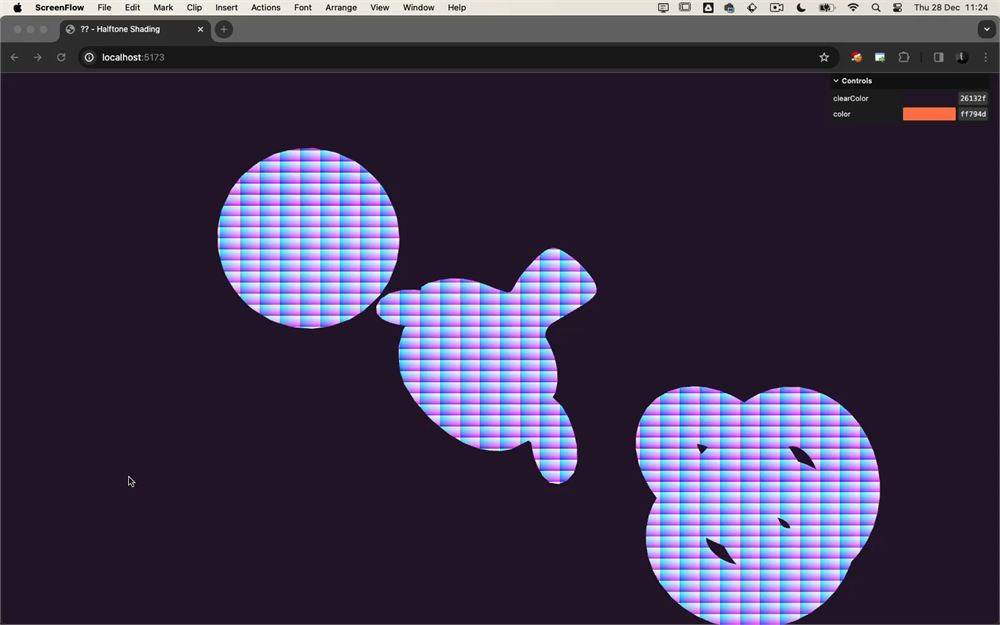Click the browser side panel icon
Viewport: 1000px width, 625px height.
[x=939, y=57]
